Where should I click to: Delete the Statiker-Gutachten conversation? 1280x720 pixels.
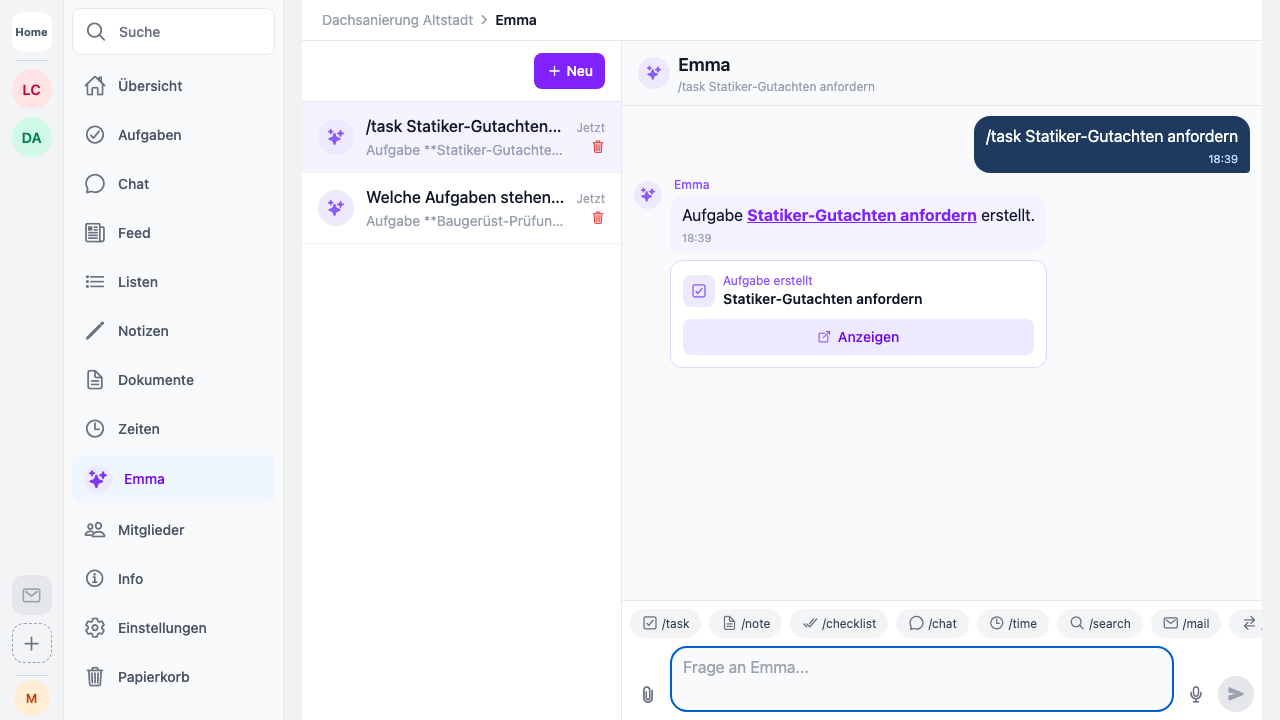(x=598, y=147)
